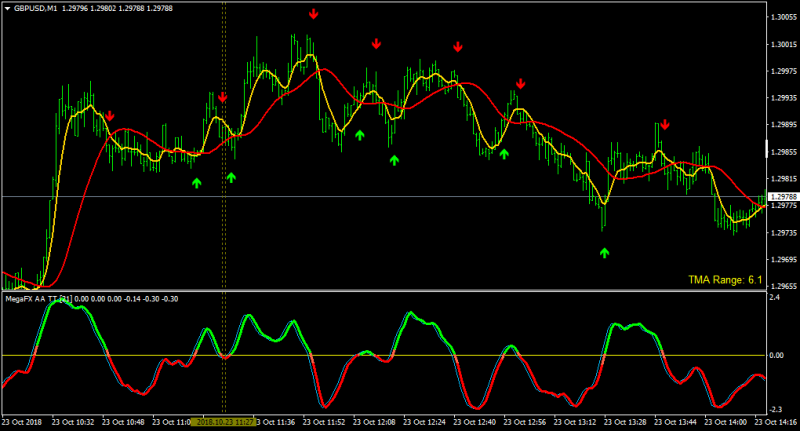The height and width of the screenshot is (431, 800).
Task: Click the lowest green buy arrow near 13:28
Action: click(605, 252)
